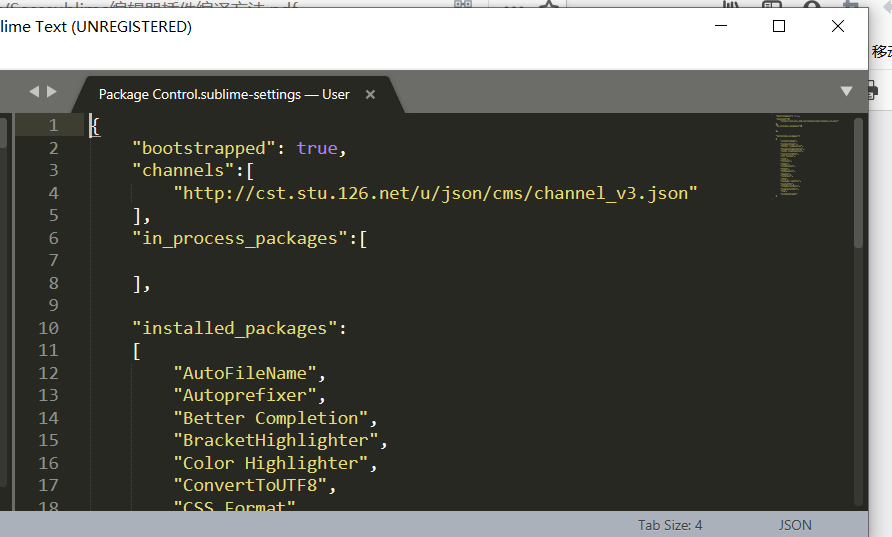Click the "installed_packages" key
This screenshot has height=537, width=892.
234,328
